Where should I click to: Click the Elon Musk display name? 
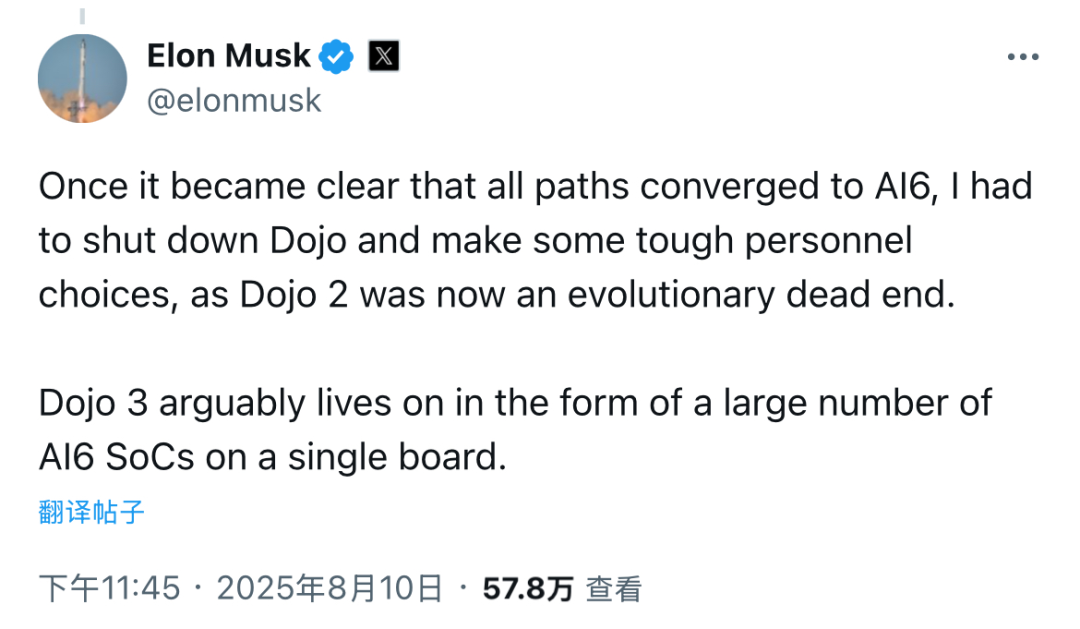tap(228, 56)
